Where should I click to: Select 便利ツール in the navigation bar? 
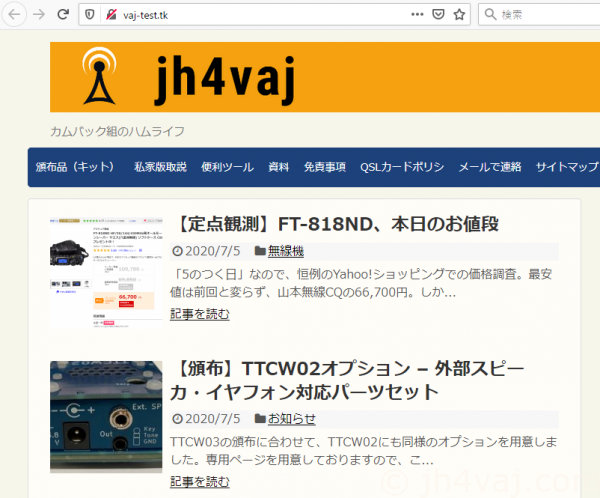click(227, 167)
